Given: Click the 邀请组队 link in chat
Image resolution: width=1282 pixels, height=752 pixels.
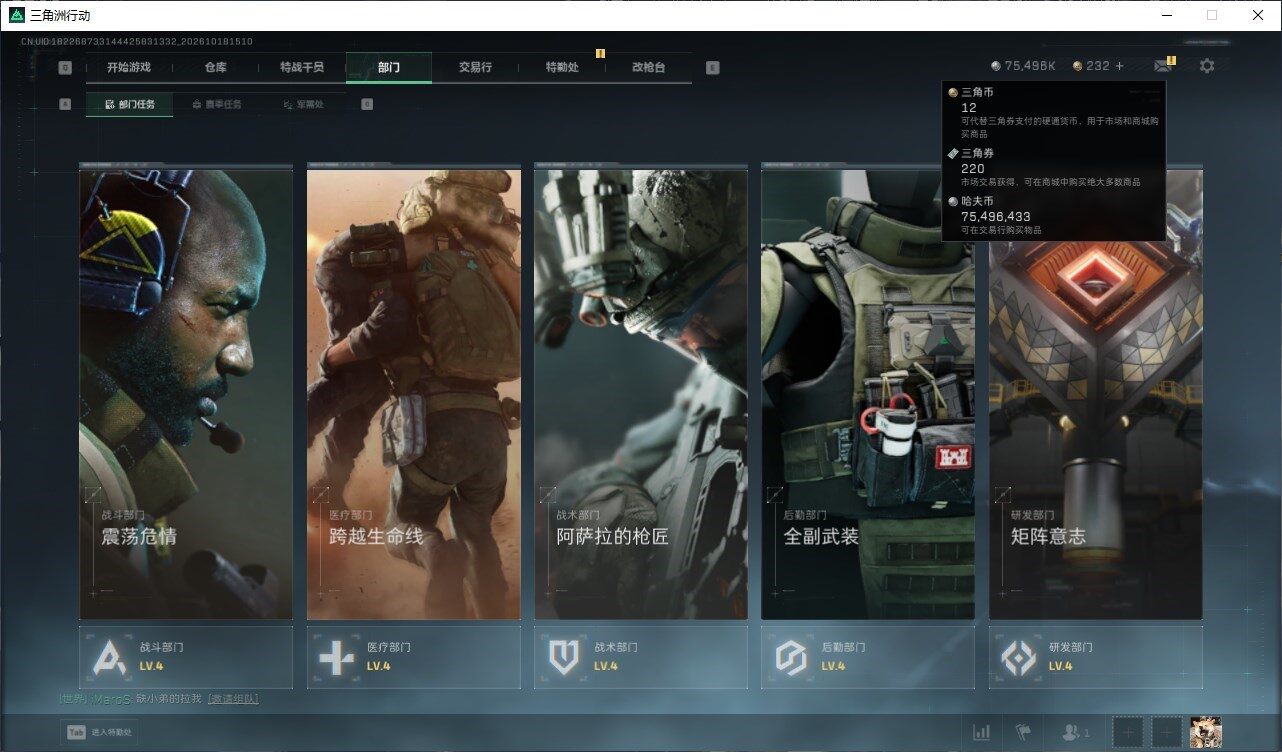Looking at the screenshot, I should click(233, 699).
